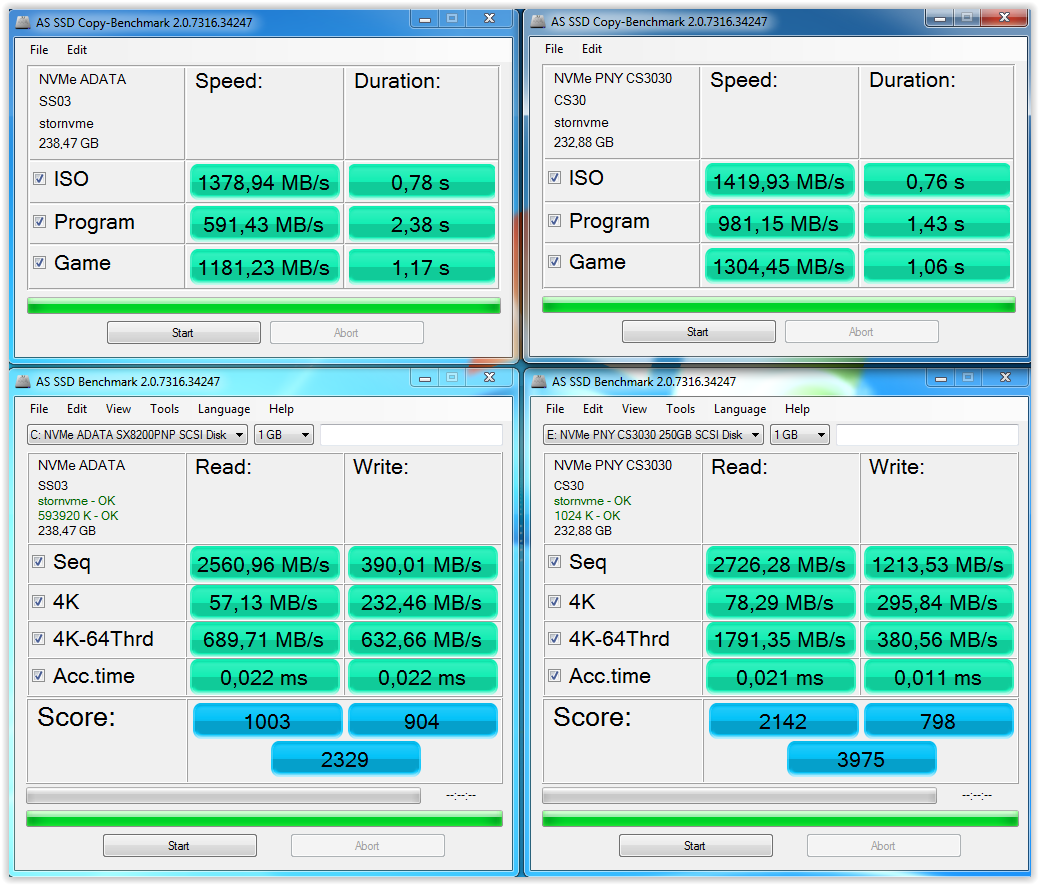Click app icon in PNY AS SSD Benchmark title bar
1039x885 pixels.
pos(538,382)
